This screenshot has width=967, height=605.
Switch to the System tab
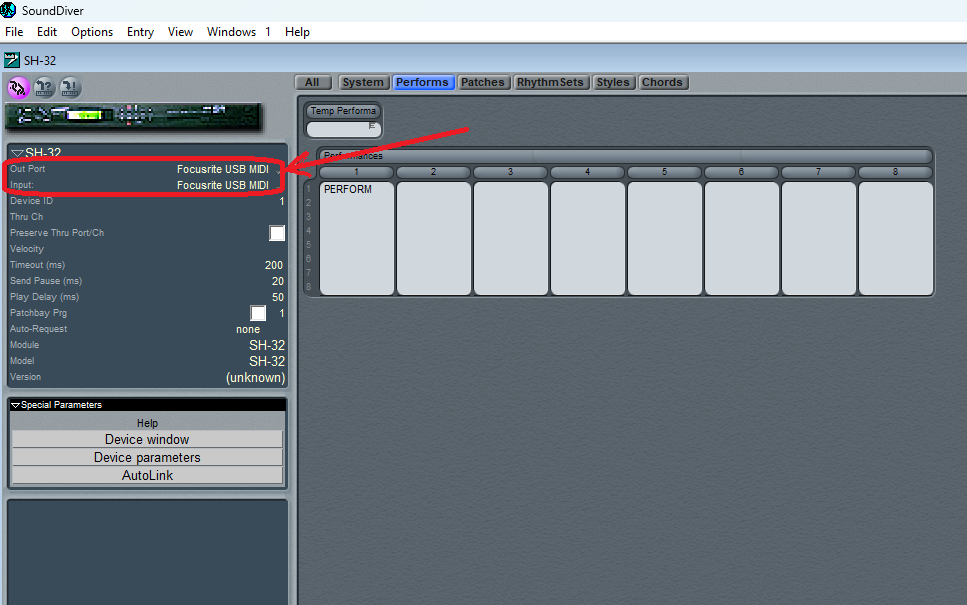click(x=363, y=82)
